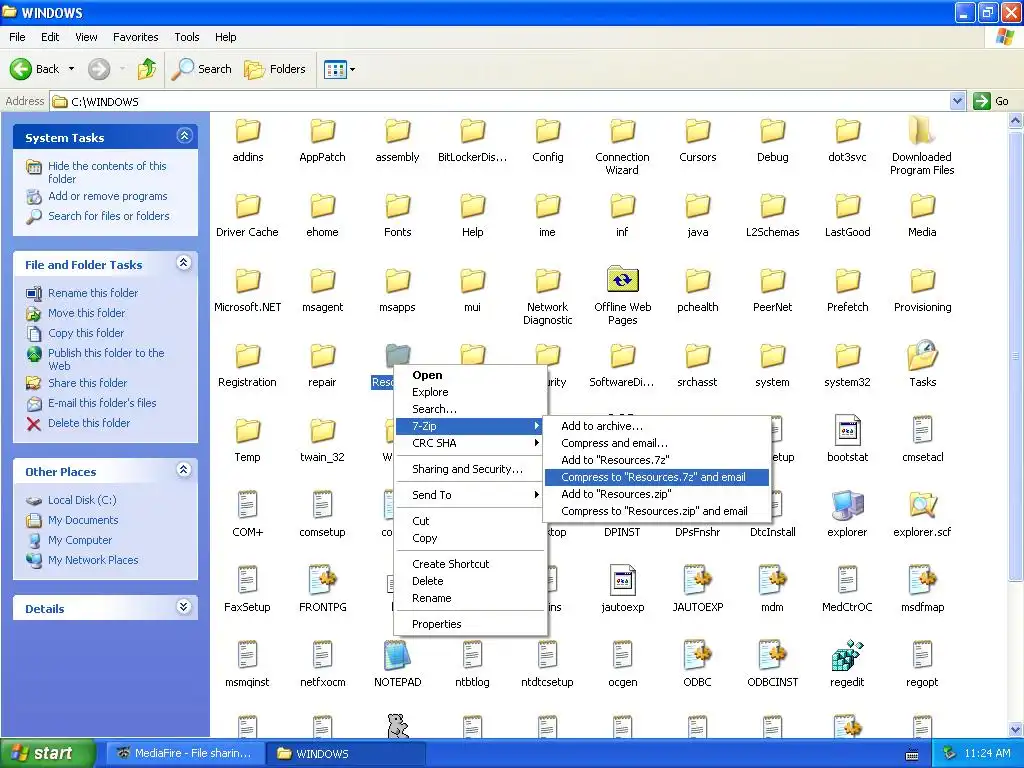The height and width of the screenshot is (768, 1024).
Task: Collapse the File and Folder Tasks panel
Action: 184,263
